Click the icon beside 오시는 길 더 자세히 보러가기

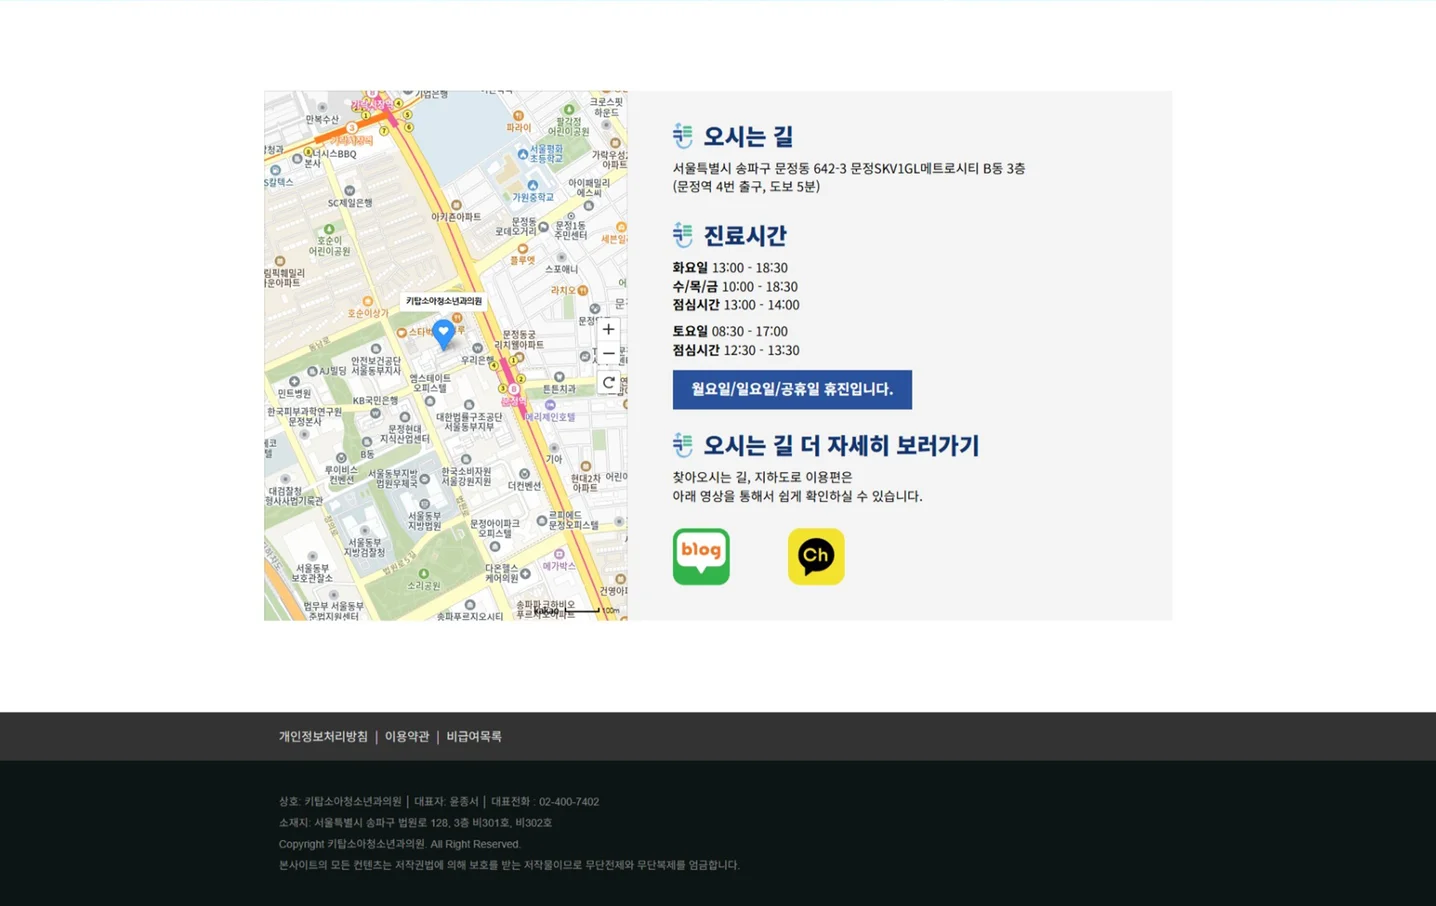[x=682, y=445]
